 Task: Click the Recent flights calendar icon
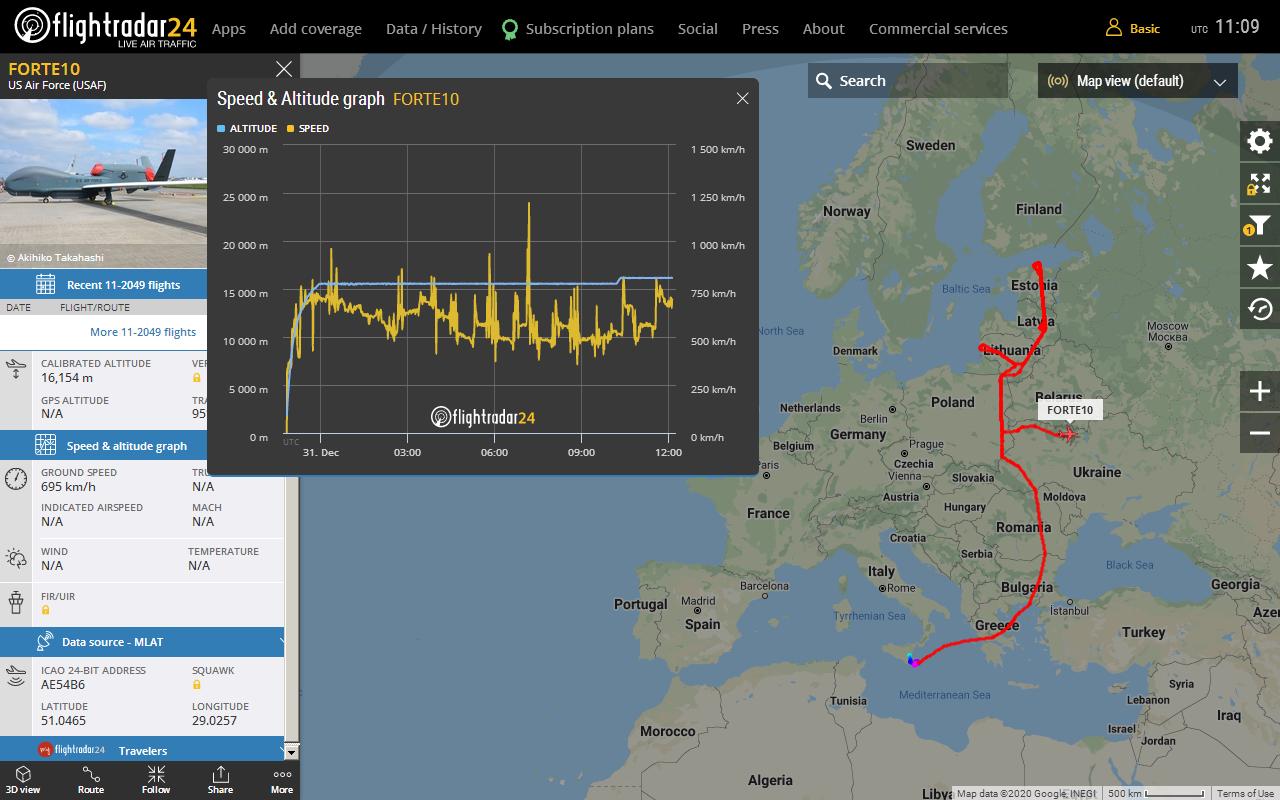[45, 284]
